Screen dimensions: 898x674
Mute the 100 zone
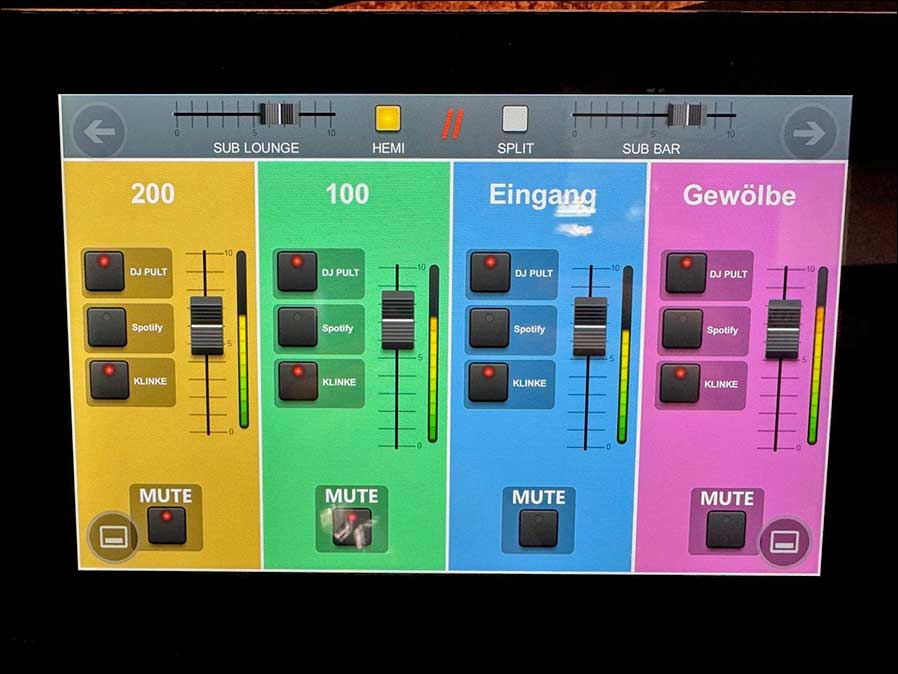352,527
